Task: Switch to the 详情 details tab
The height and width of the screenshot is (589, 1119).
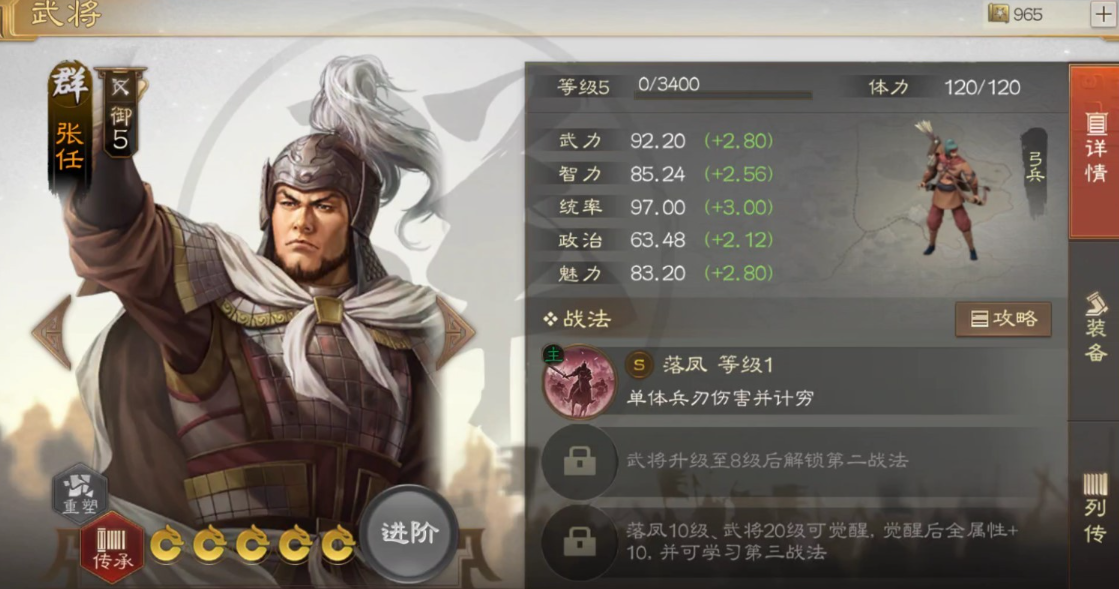Action: [1095, 151]
